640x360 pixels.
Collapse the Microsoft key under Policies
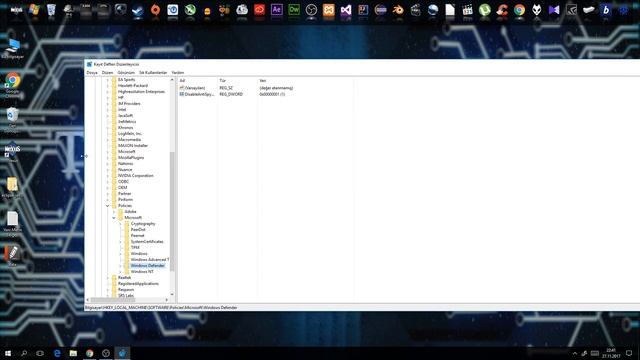coord(114,218)
